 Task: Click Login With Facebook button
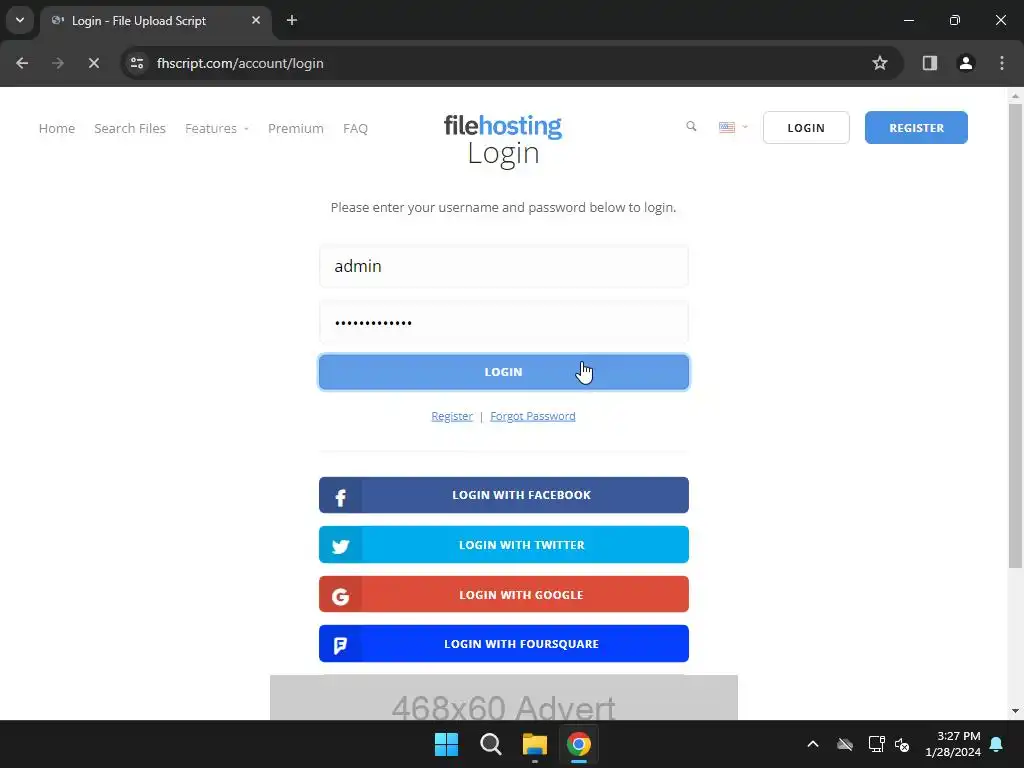pos(504,495)
